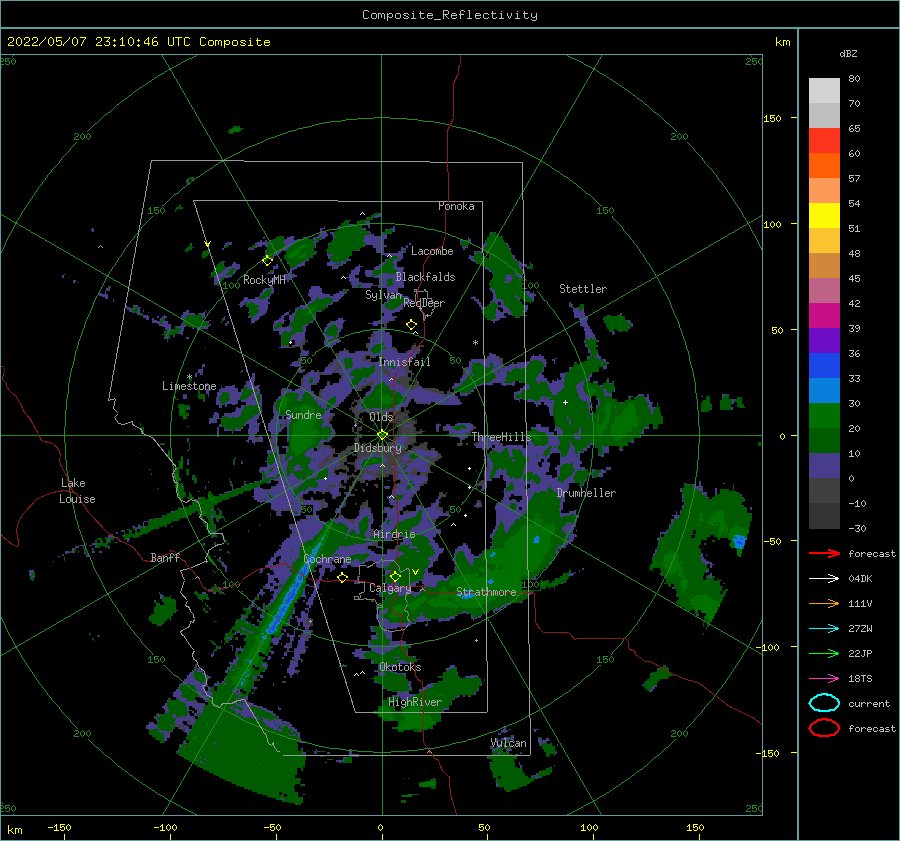The height and width of the screenshot is (841, 900).
Task: Select the purple 36-39 dBZ swatch
Action: [824, 341]
